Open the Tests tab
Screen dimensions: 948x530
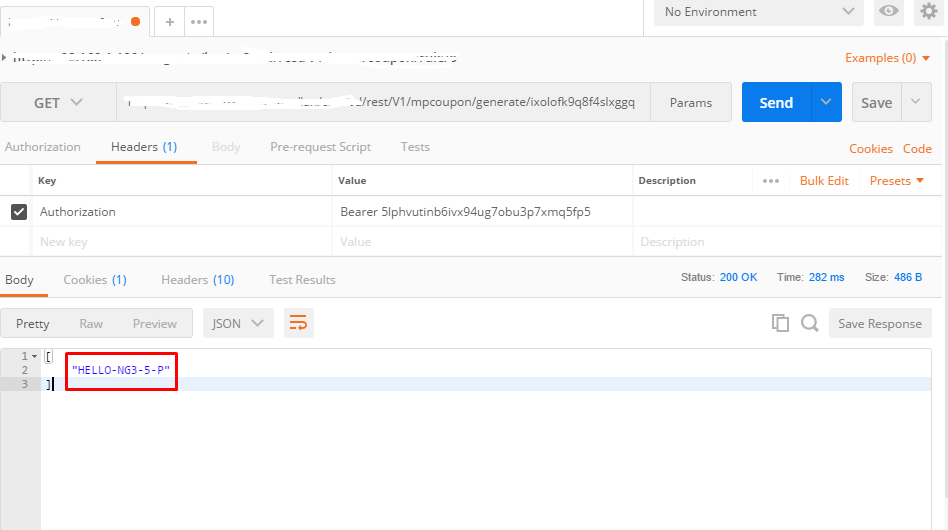415,147
